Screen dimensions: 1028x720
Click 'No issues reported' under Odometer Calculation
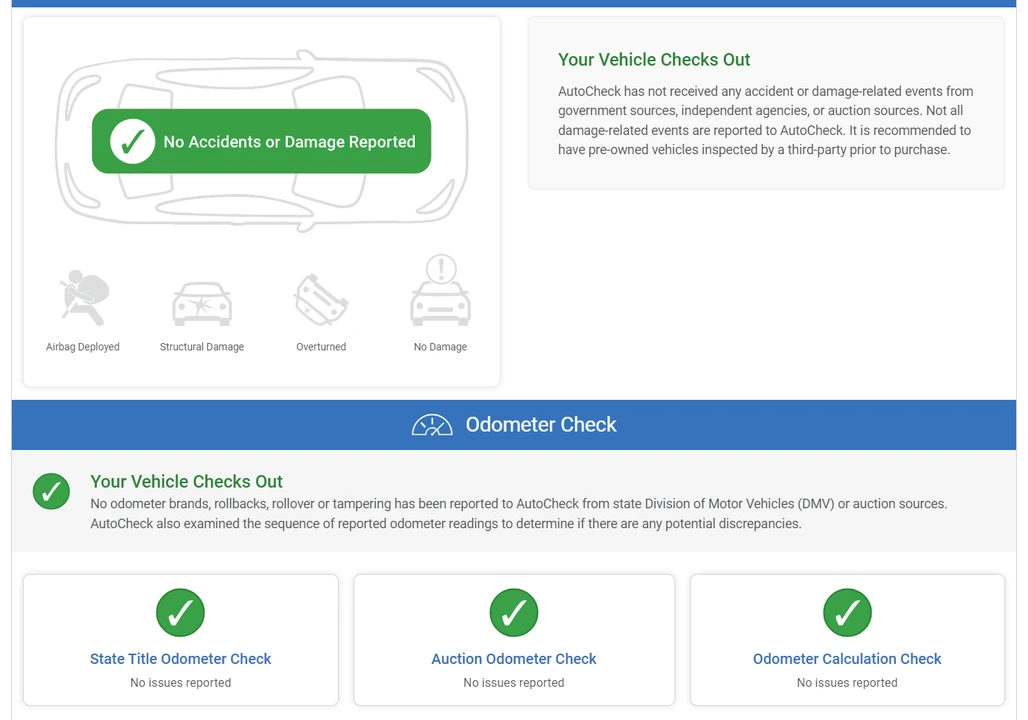coord(847,683)
